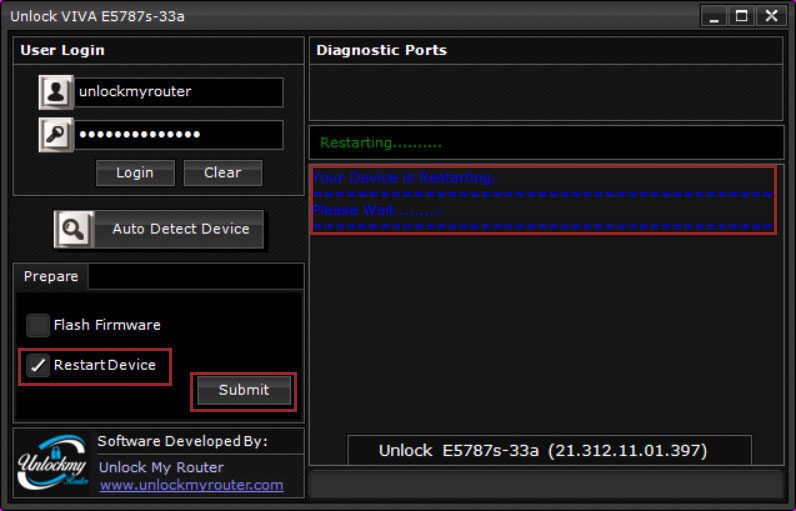The height and width of the screenshot is (511, 796).
Task: Select 'Your Device is Restarting.' log line
Action: [404, 178]
